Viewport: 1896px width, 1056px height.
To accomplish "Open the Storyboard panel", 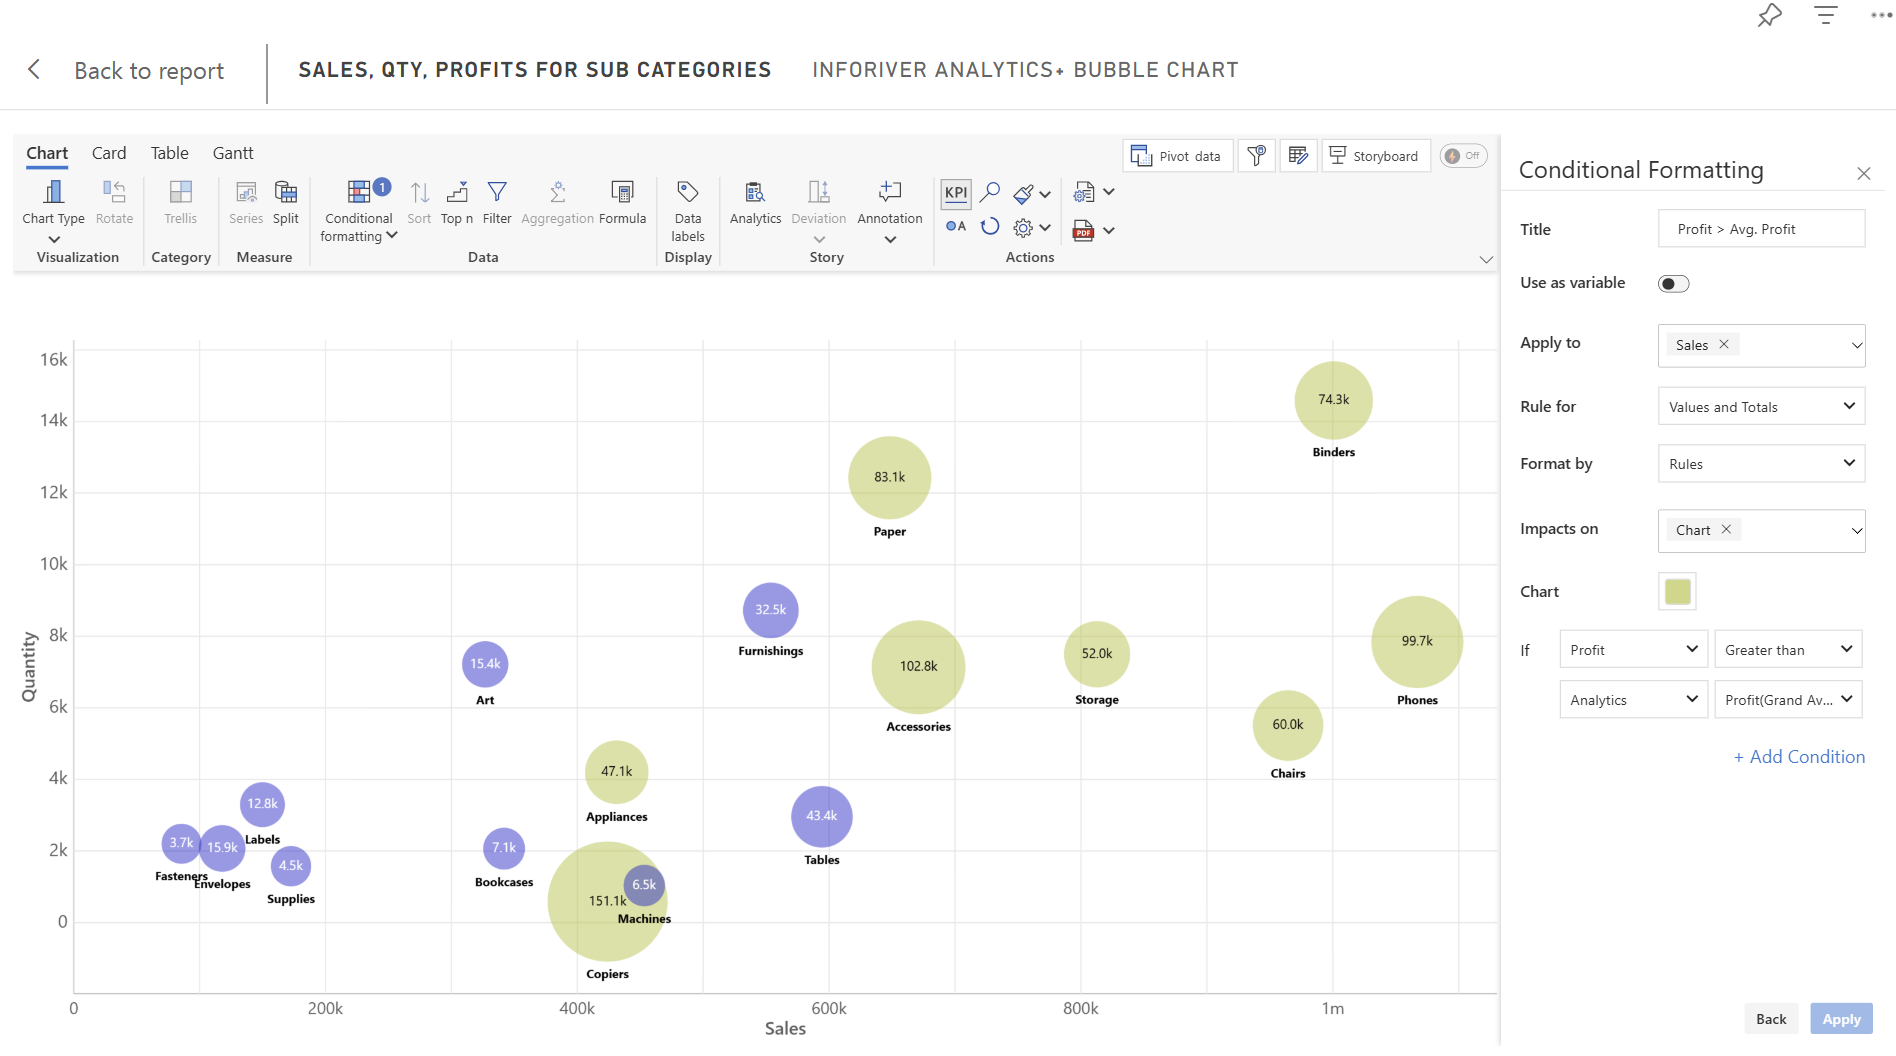I will click(x=1376, y=155).
